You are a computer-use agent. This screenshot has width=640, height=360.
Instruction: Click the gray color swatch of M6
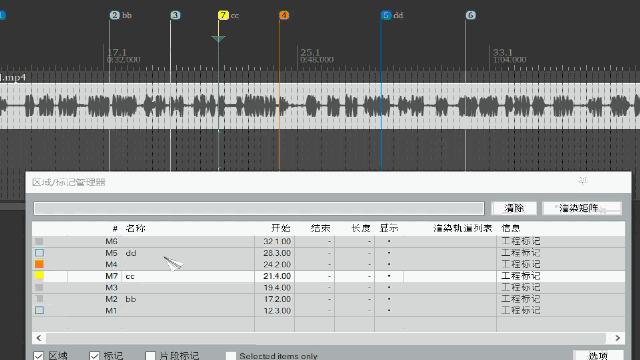39,241
